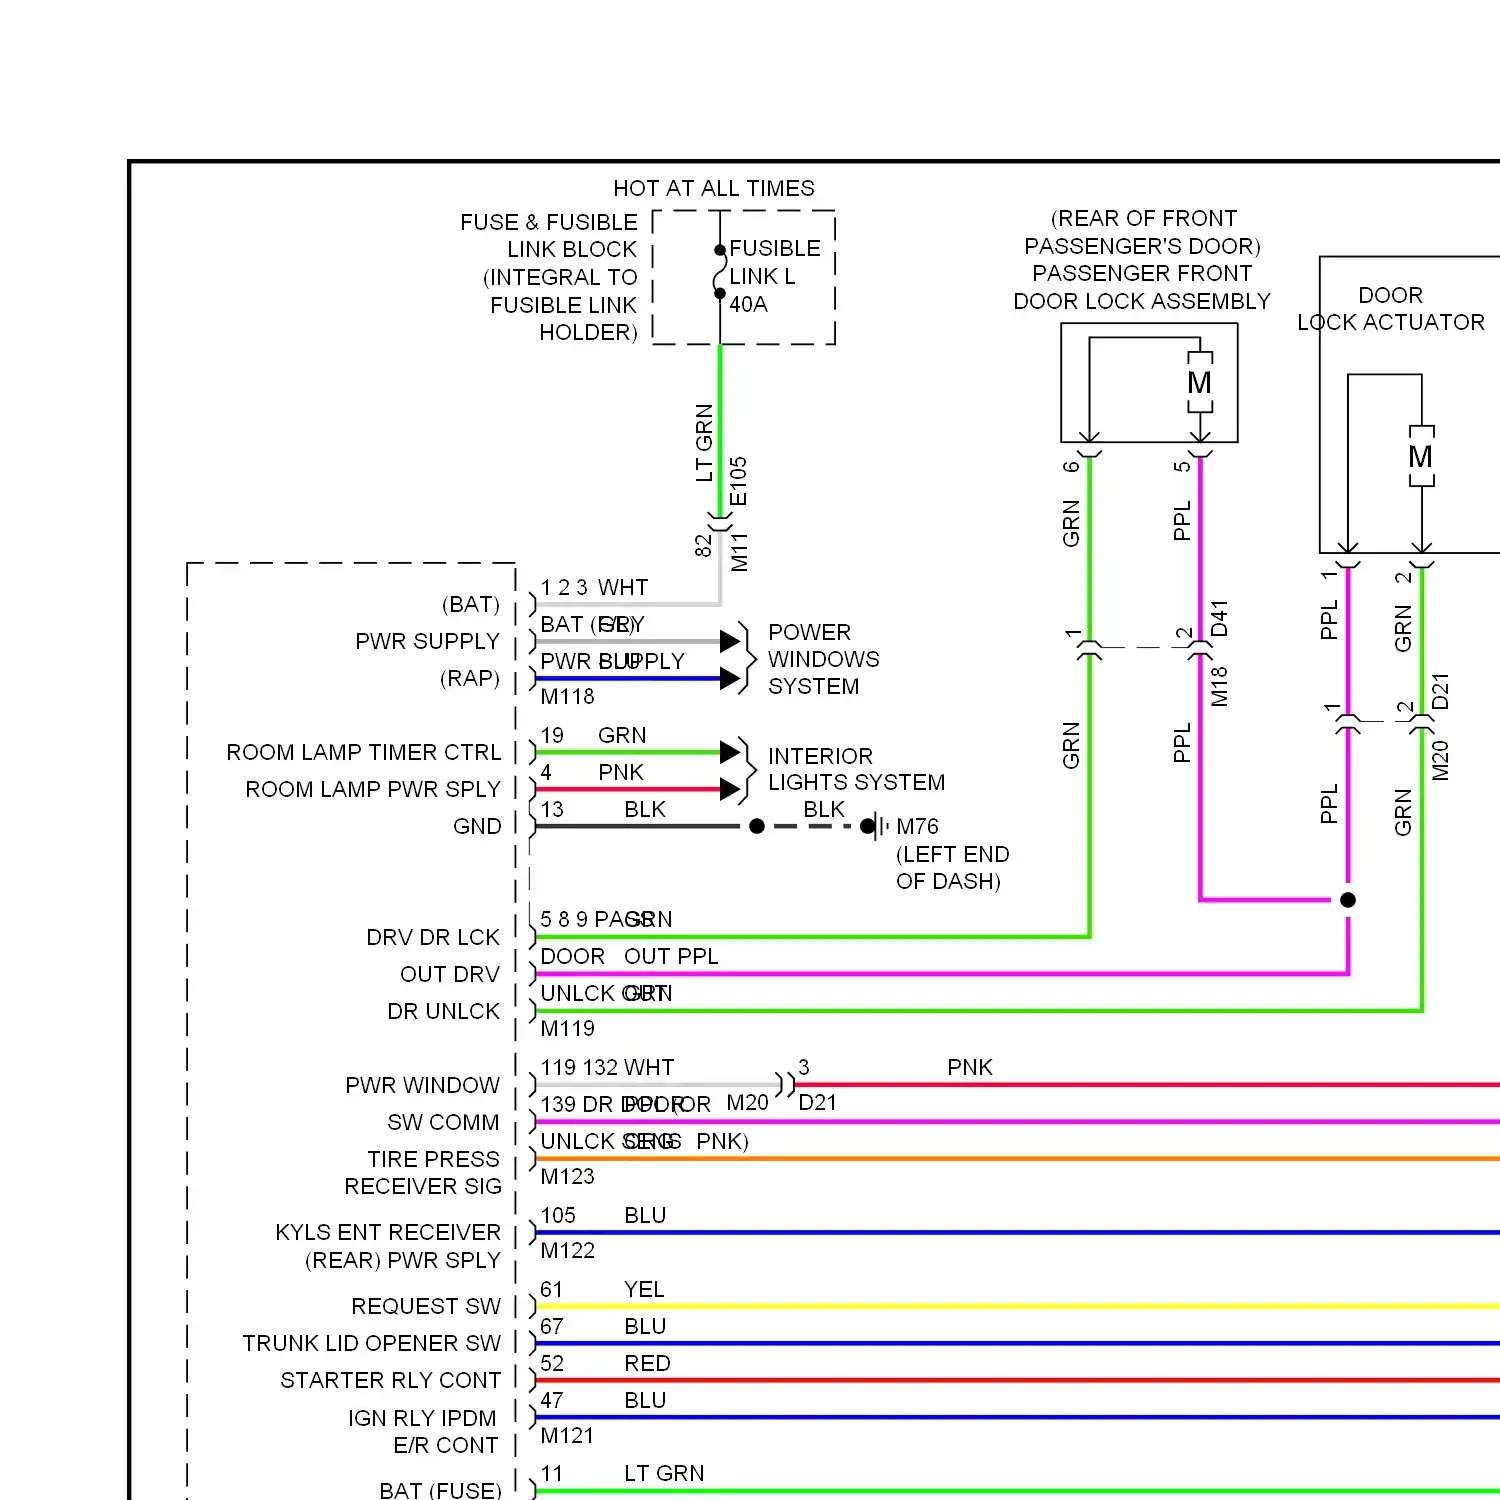Select the ROOM LAMP PWR SPLY label
The width and height of the screenshot is (1500, 1500).
[372, 789]
